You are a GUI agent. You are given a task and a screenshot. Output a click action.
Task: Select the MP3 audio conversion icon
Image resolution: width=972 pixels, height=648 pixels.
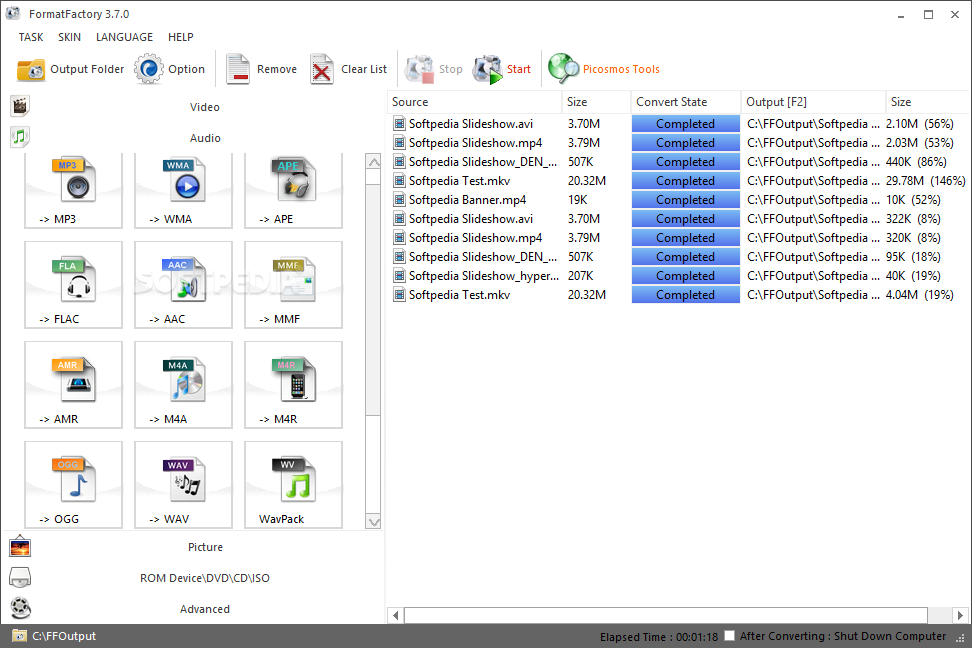(x=73, y=190)
